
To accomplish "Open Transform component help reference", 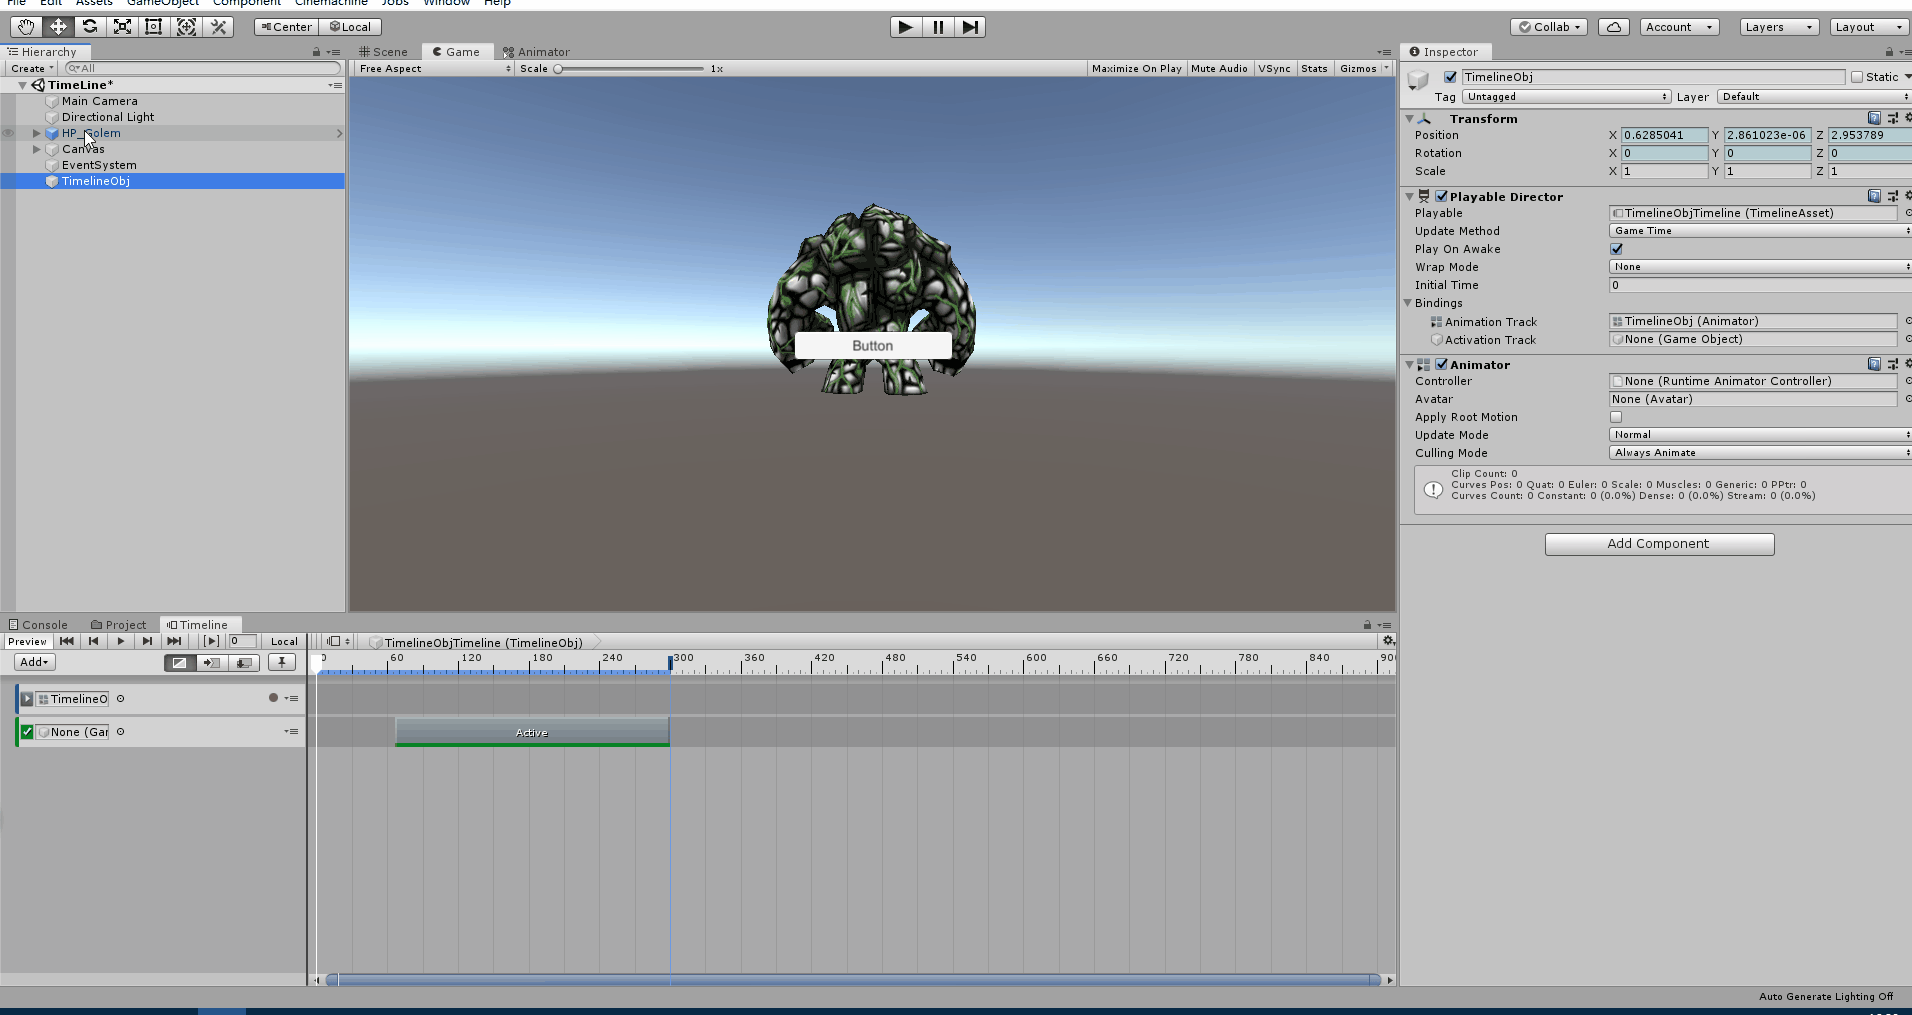I will pos(1874,118).
